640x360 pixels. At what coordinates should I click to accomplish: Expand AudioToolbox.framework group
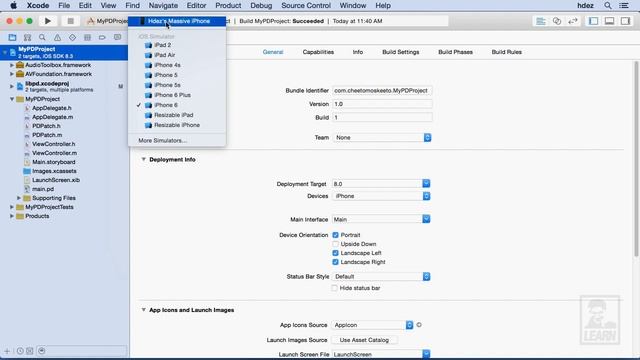pos(12,65)
